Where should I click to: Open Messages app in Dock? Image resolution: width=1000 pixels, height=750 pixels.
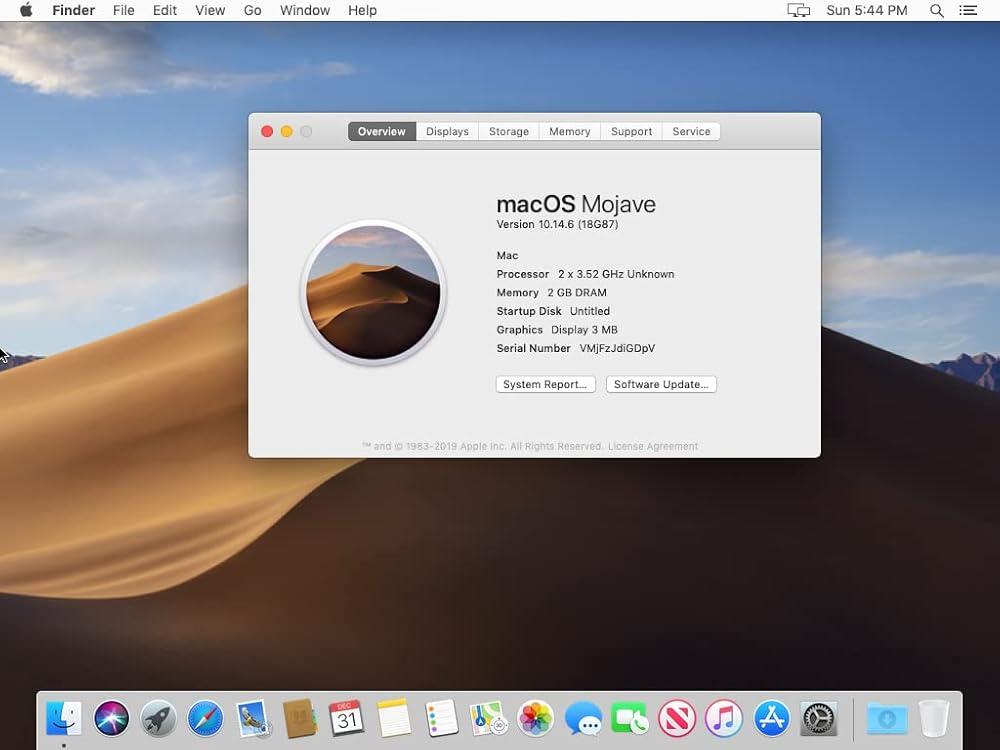(583, 718)
